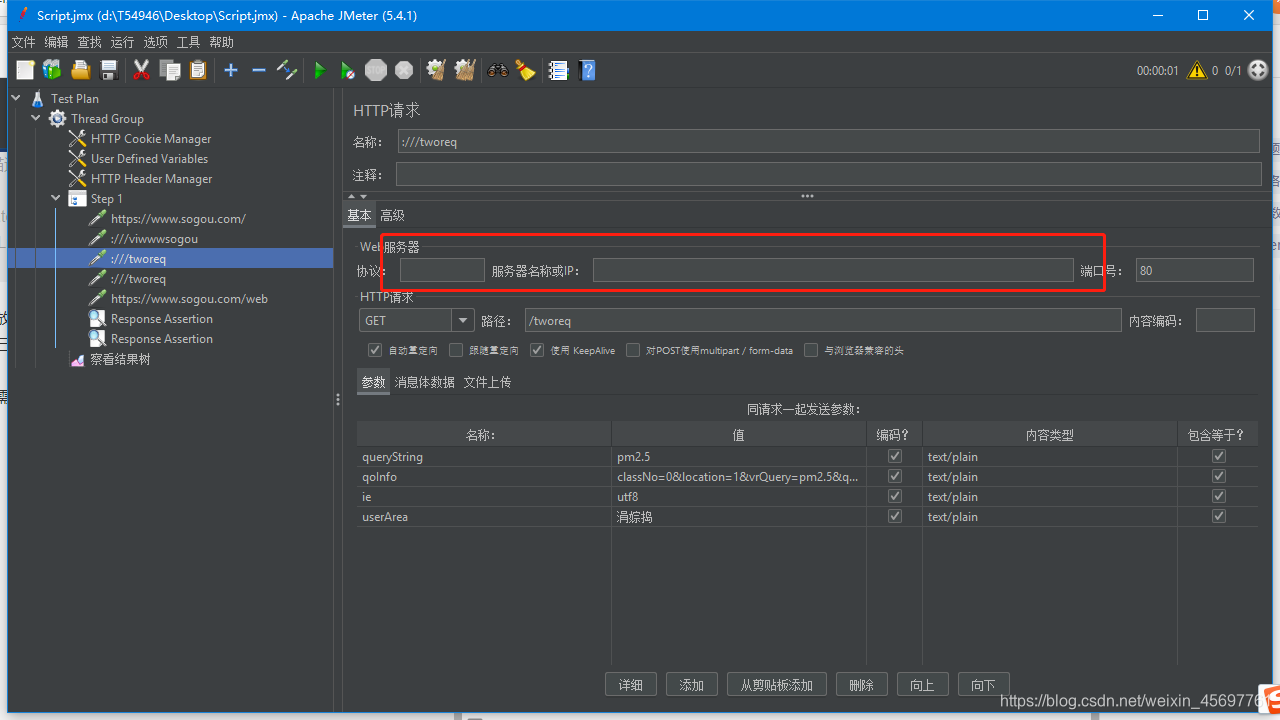The height and width of the screenshot is (720, 1280).
Task: Expand all nodes with plus icon
Action: 231,70
